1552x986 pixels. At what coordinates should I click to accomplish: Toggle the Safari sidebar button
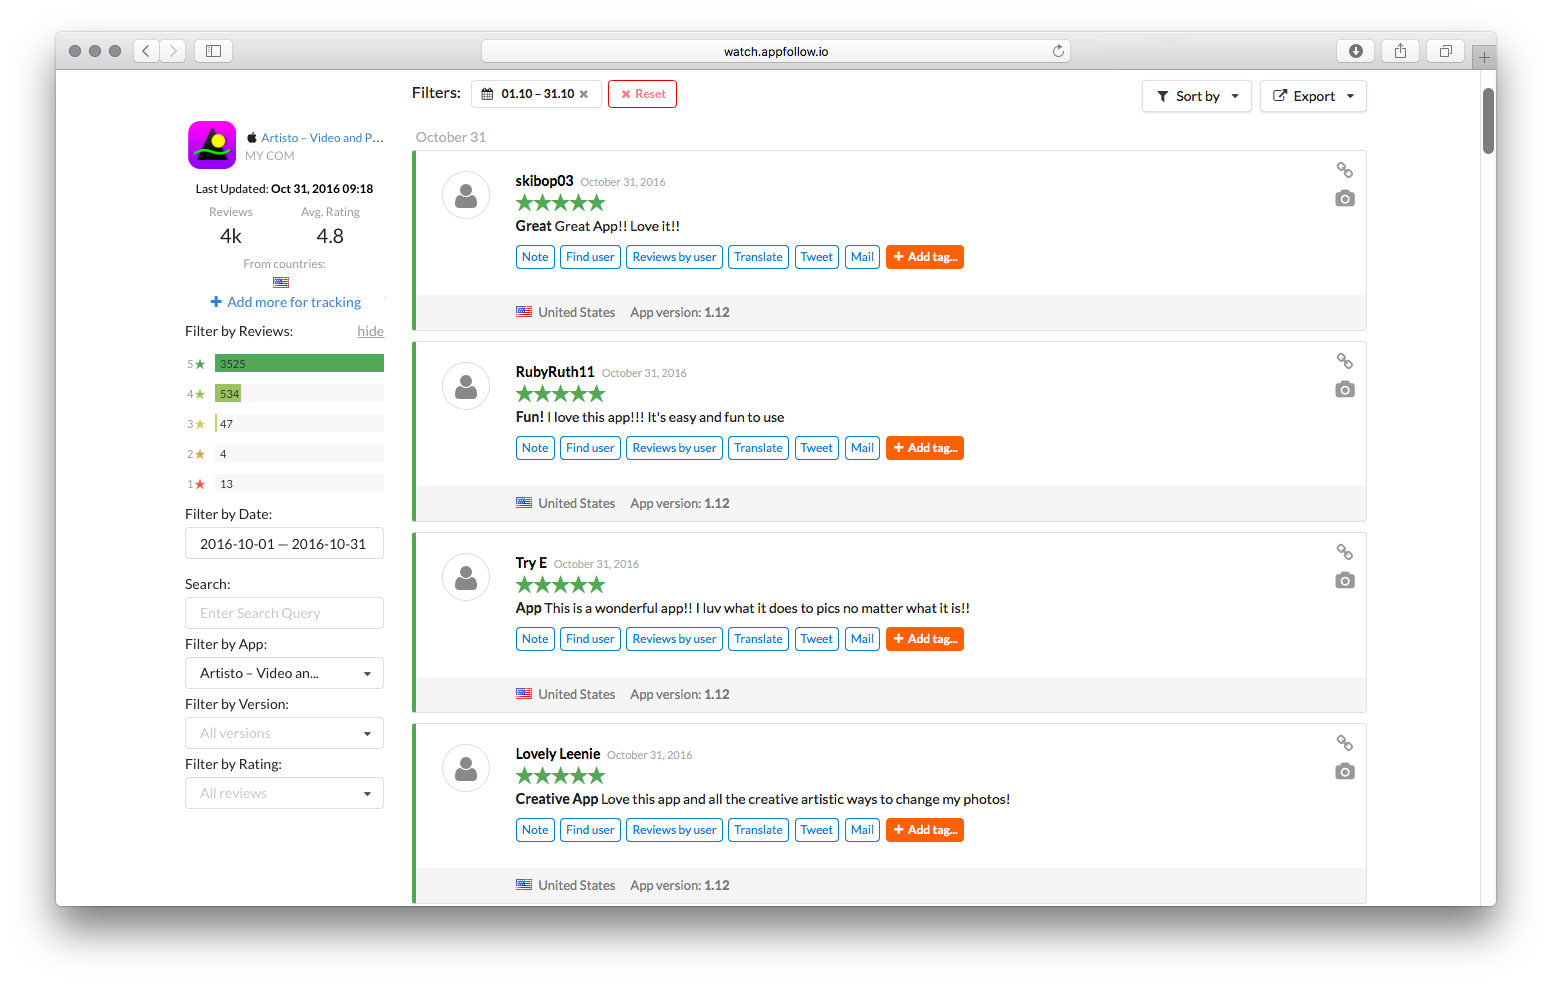tap(213, 51)
